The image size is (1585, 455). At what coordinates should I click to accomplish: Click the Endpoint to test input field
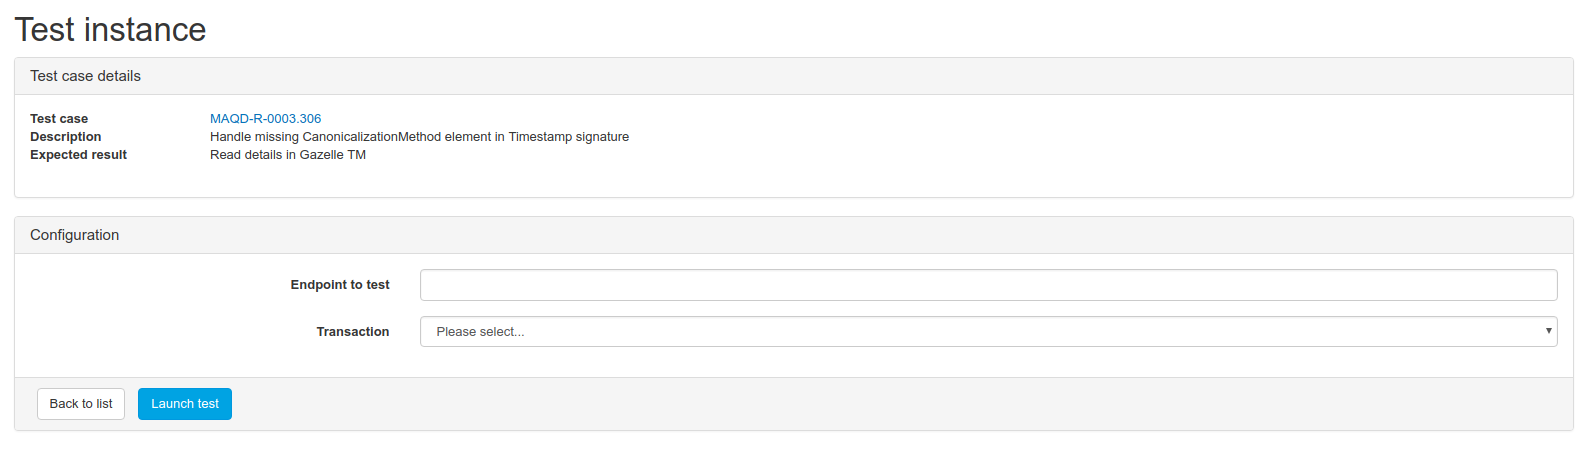(988, 285)
